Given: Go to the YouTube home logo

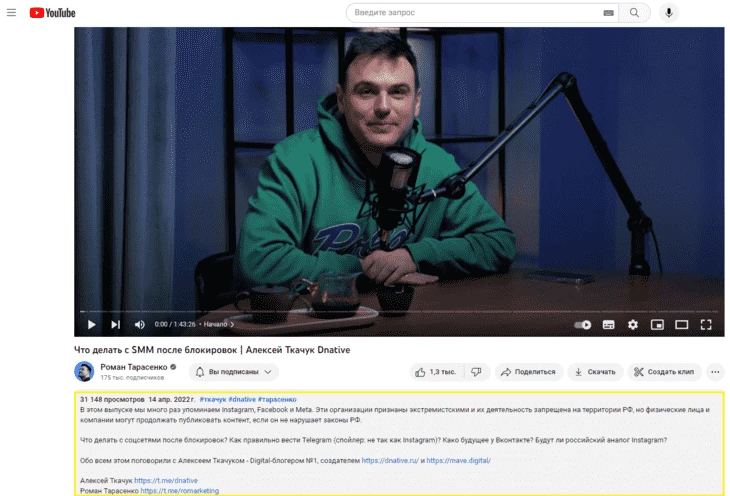Looking at the screenshot, I should point(52,13).
